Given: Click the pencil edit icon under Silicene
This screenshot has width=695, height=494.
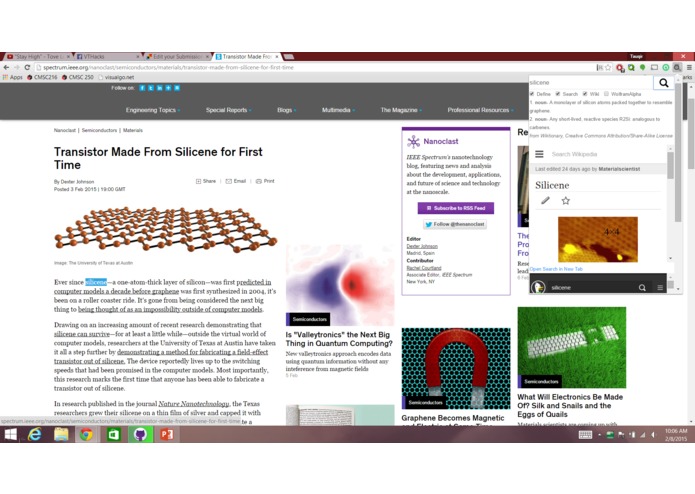Looking at the screenshot, I should (x=545, y=201).
